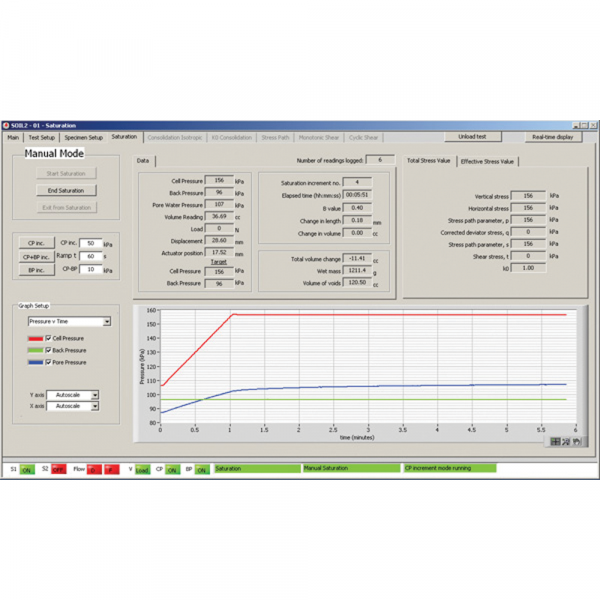Viewport: 600px width, 600px height.
Task: Click the Ramp t input field
Action: 93,256
